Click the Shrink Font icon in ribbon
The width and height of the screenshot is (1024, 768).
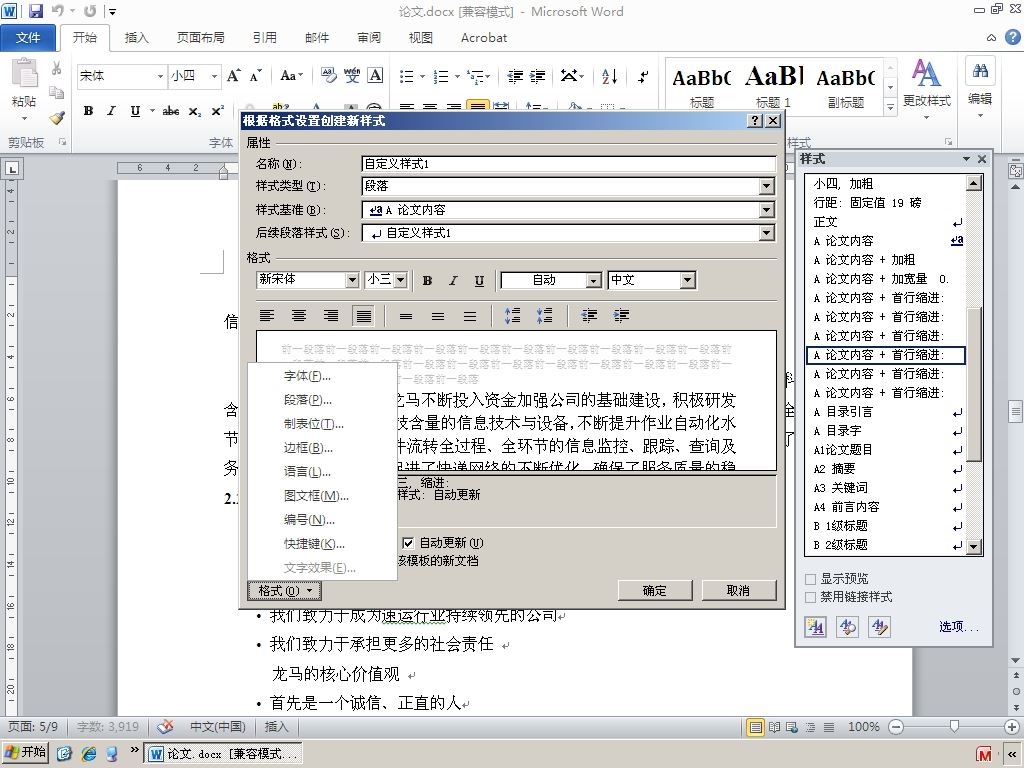point(255,76)
